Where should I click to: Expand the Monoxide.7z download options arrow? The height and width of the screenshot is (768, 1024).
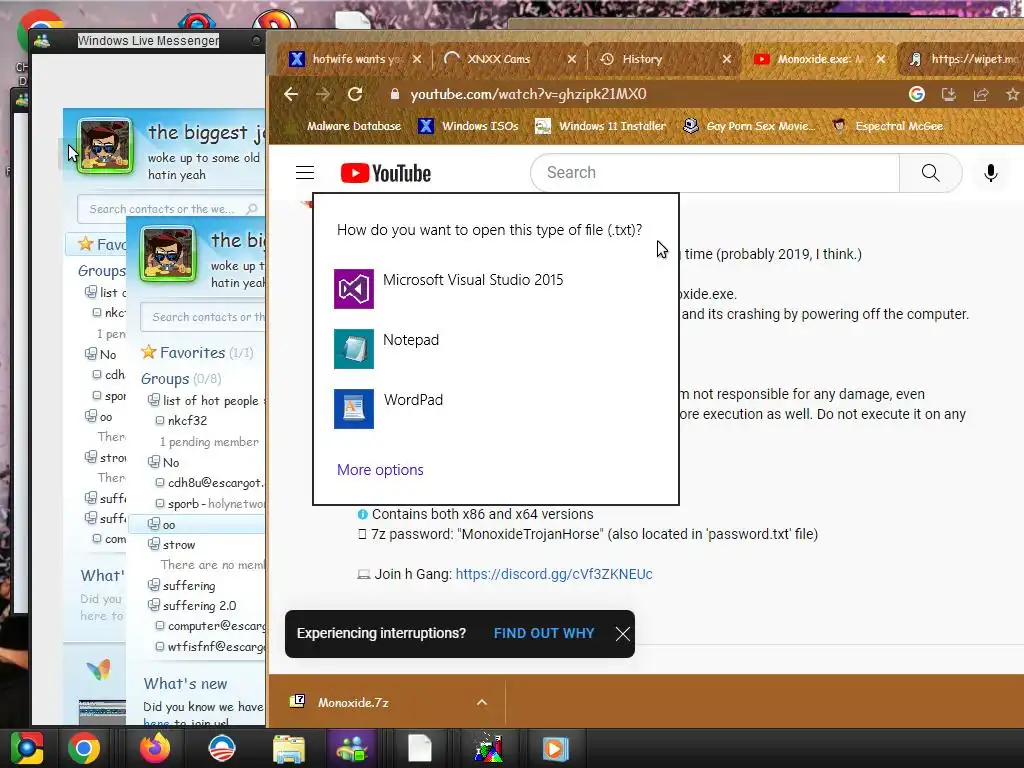click(482, 702)
